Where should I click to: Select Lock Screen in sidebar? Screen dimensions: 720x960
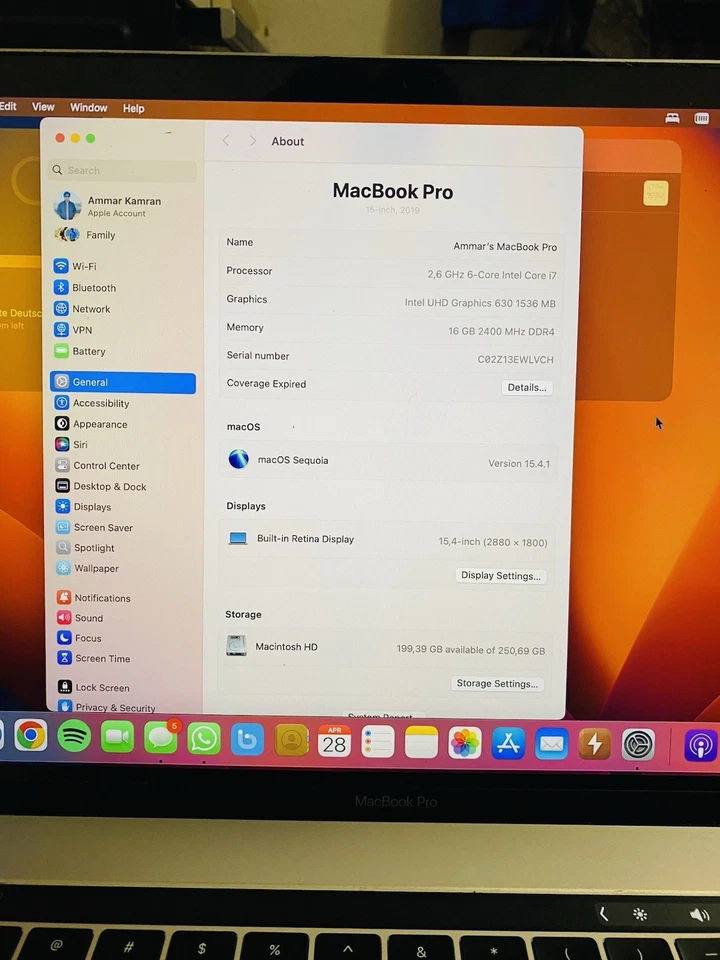click(94, 687)
